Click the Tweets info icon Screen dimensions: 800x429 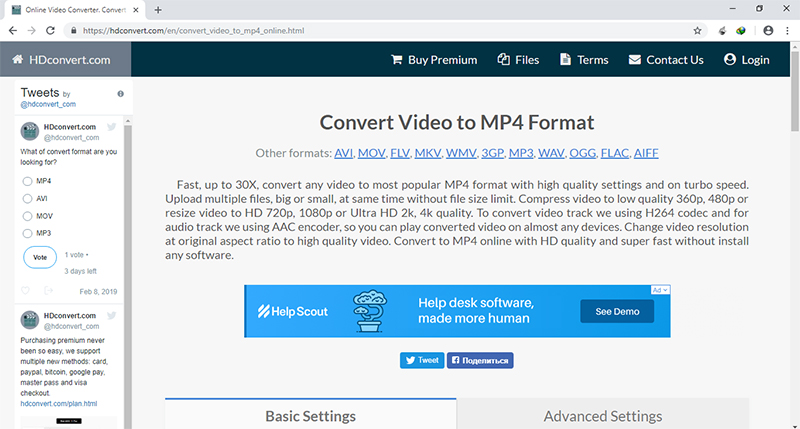click(120, 94)
